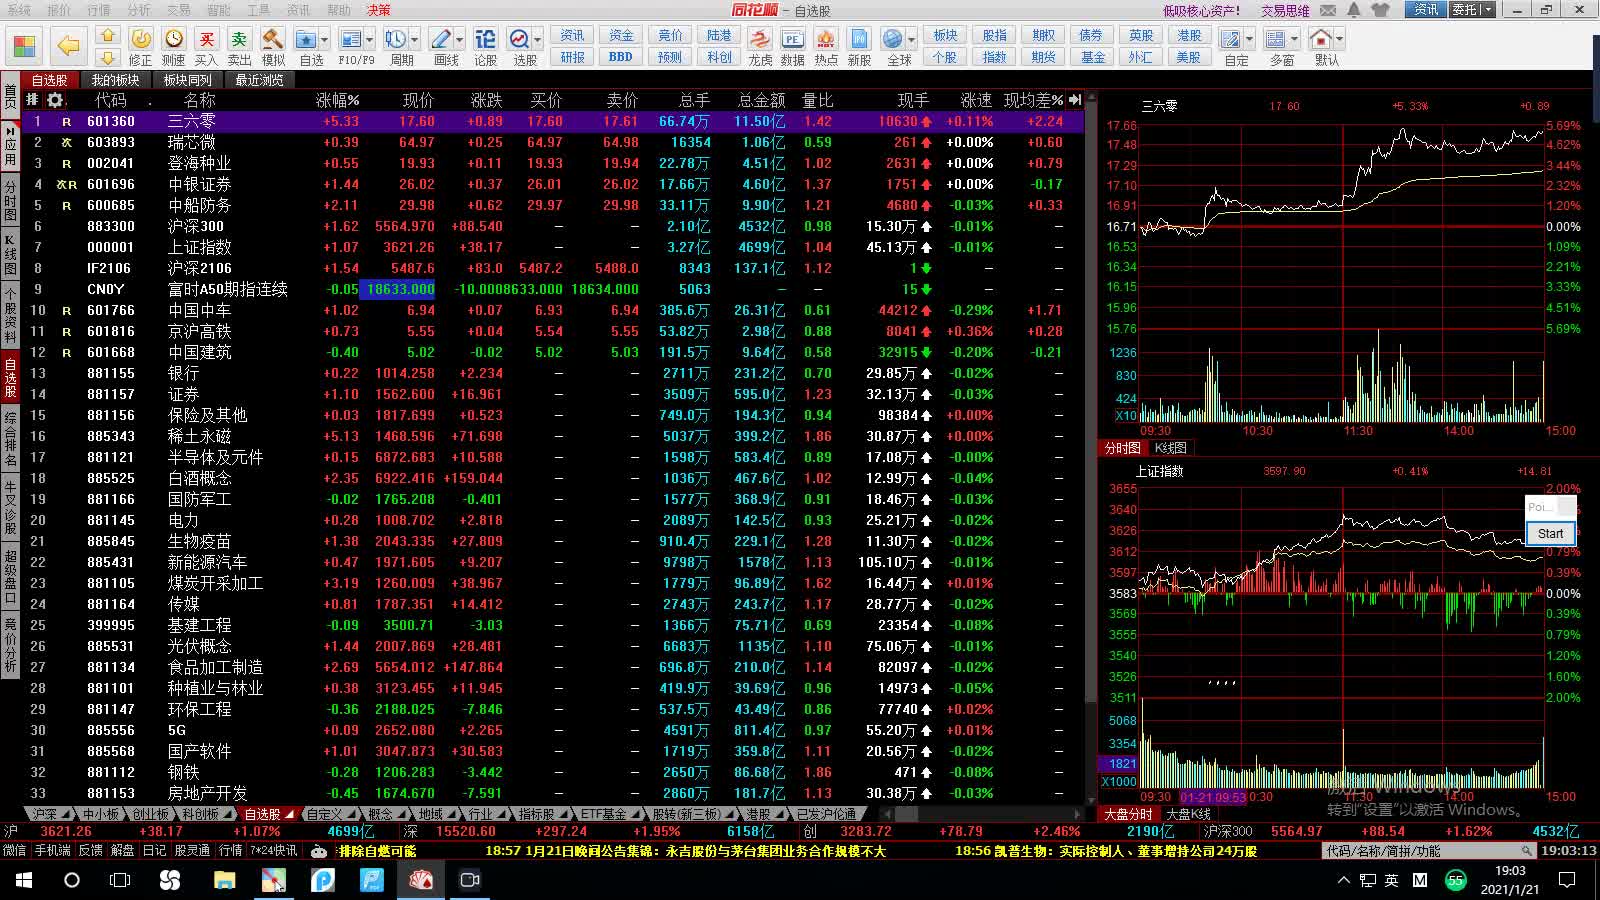Click the notification bell icon in title bar

[1354, 10]
